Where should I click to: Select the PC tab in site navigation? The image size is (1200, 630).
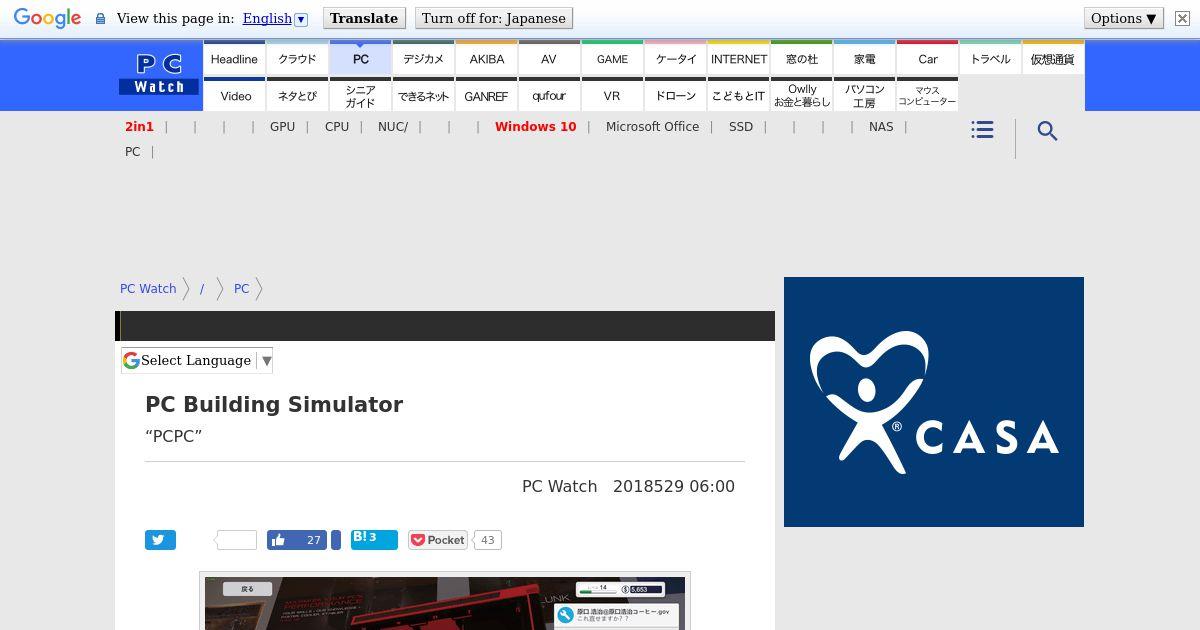361,59
